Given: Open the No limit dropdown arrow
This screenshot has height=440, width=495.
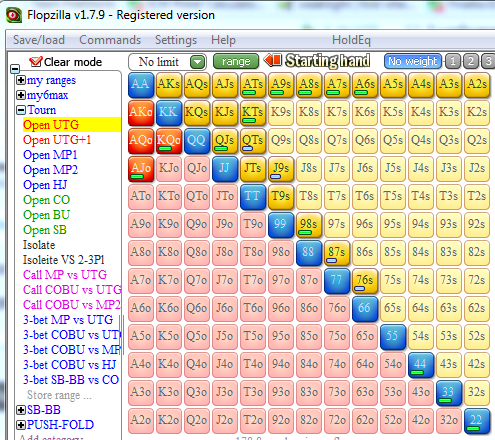Looking at the screenshot, I should (197, 62).
